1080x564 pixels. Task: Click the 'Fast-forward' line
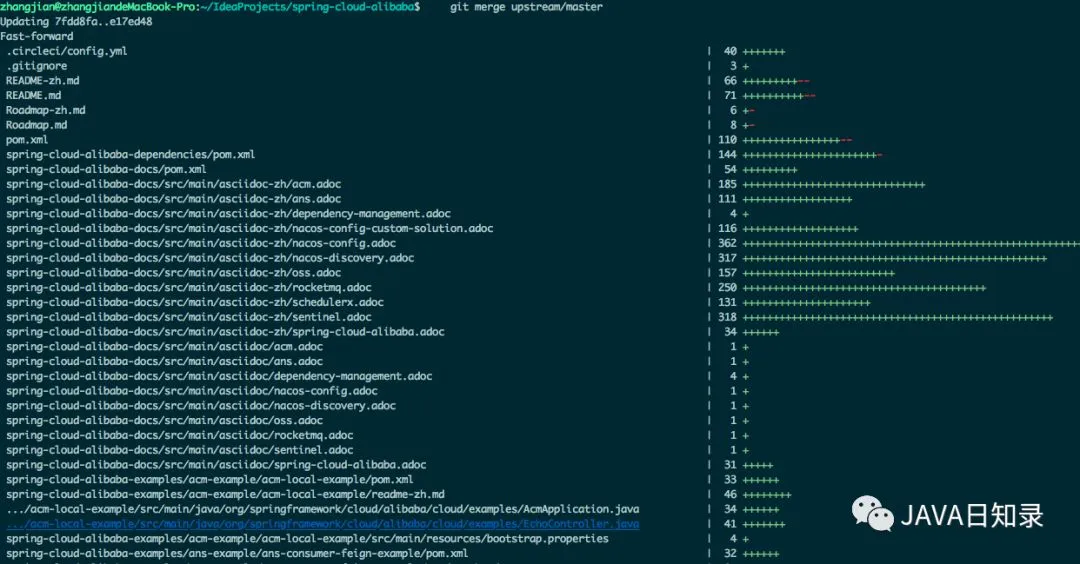[x=37, y=36]
